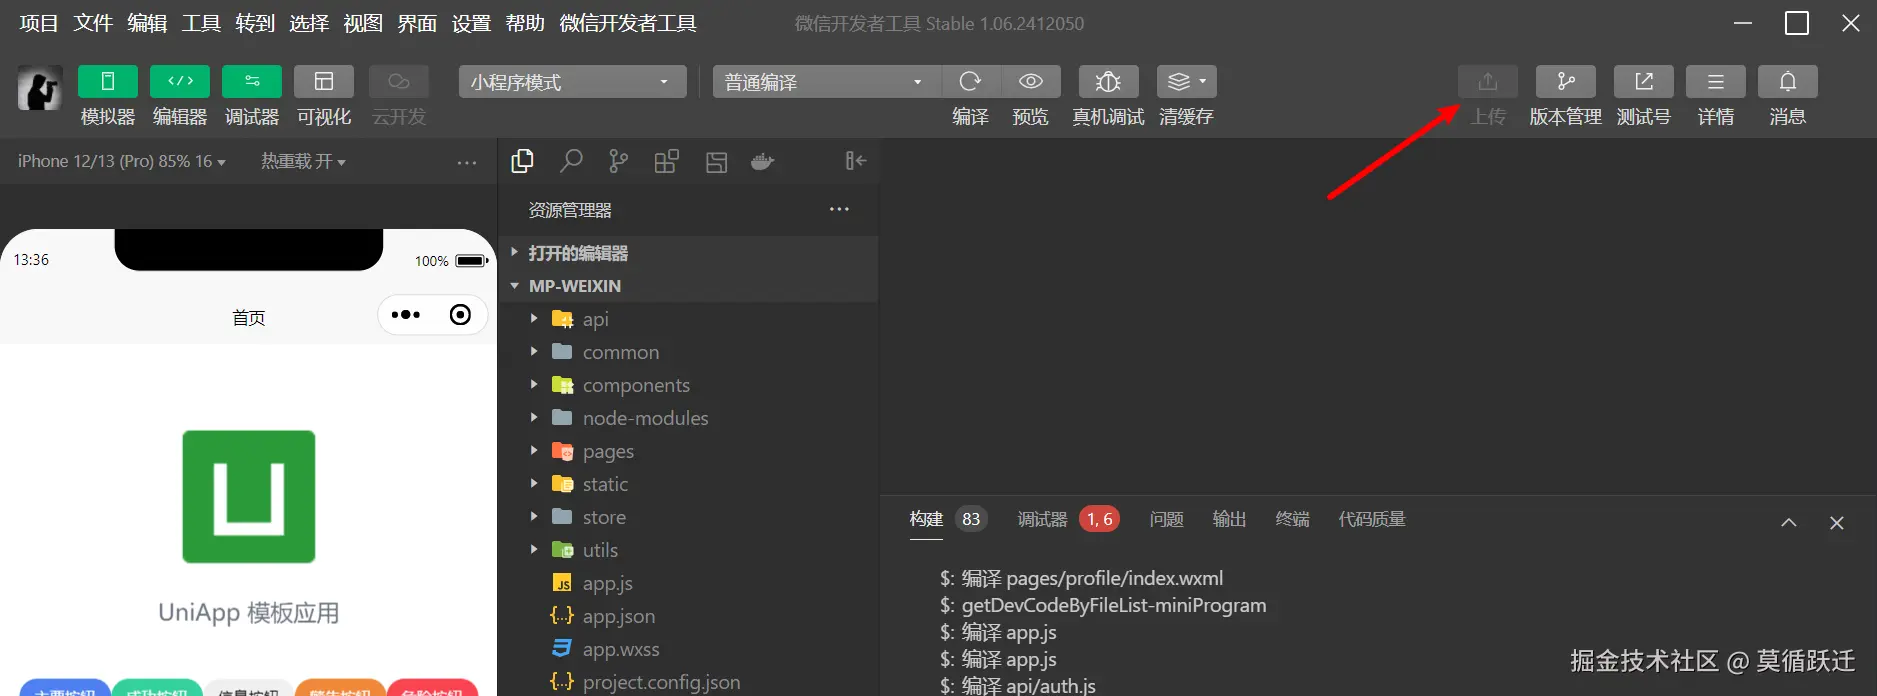Toggle the 可视化 visual panel button
Viewport: 1877px width, 696px height.
coord(324,81)
